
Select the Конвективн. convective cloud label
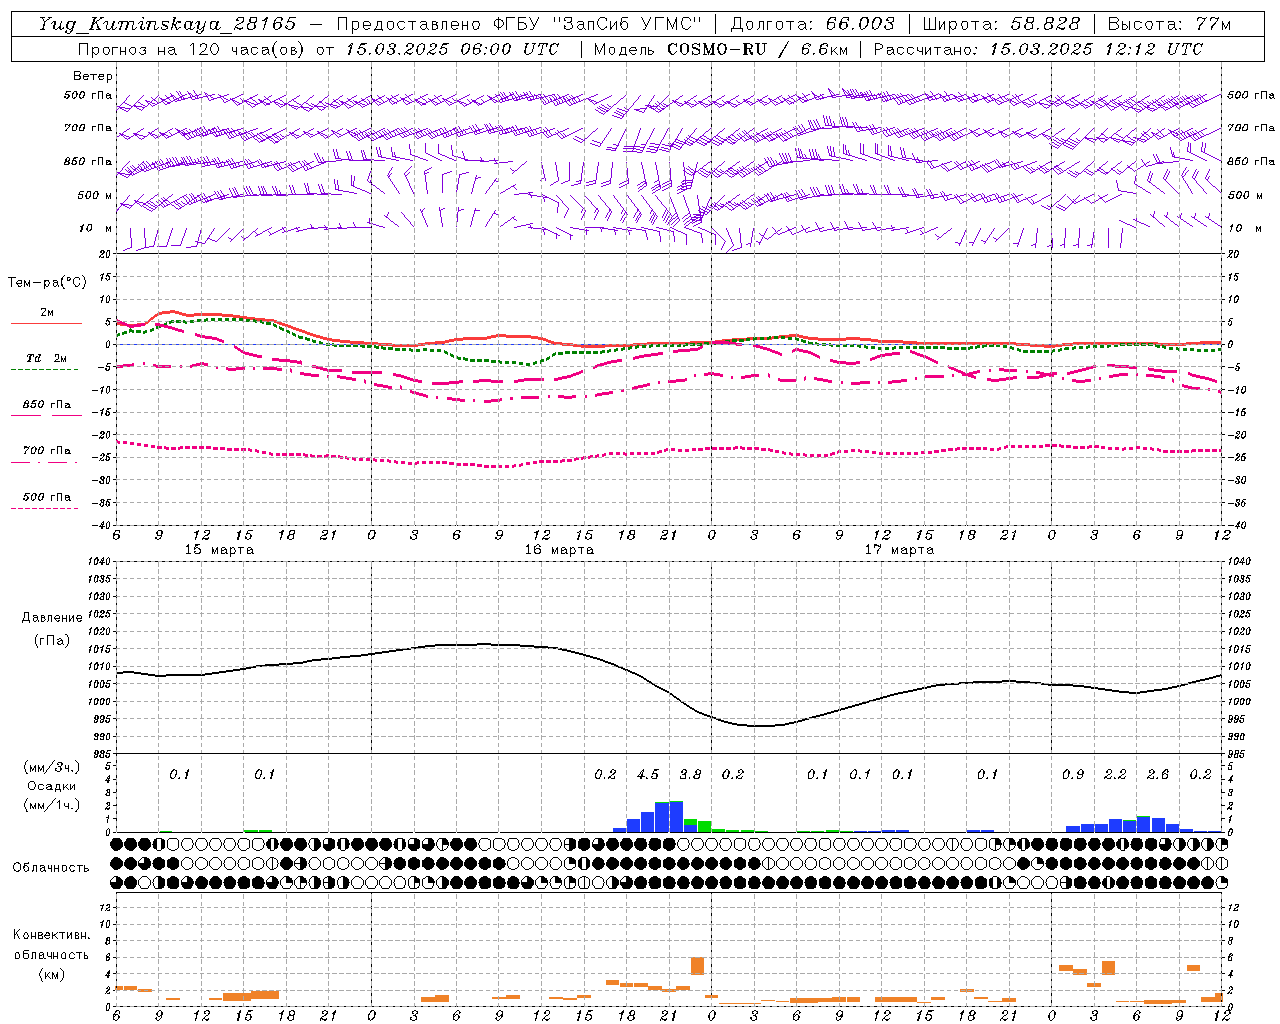click(51, 935)
